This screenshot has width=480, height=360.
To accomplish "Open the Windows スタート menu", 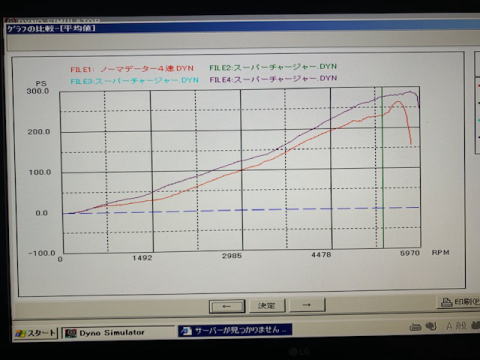I will [x=35, y=333].
